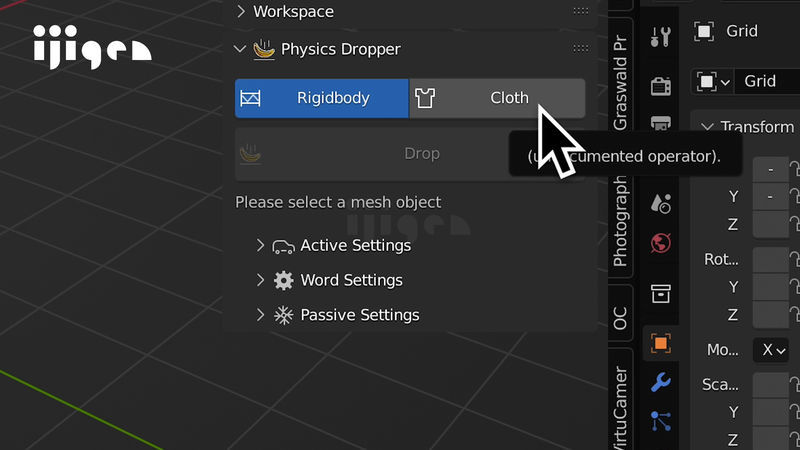Click the Grid data name field
Viewport: 800px width, 450px height.
(767, 81)
